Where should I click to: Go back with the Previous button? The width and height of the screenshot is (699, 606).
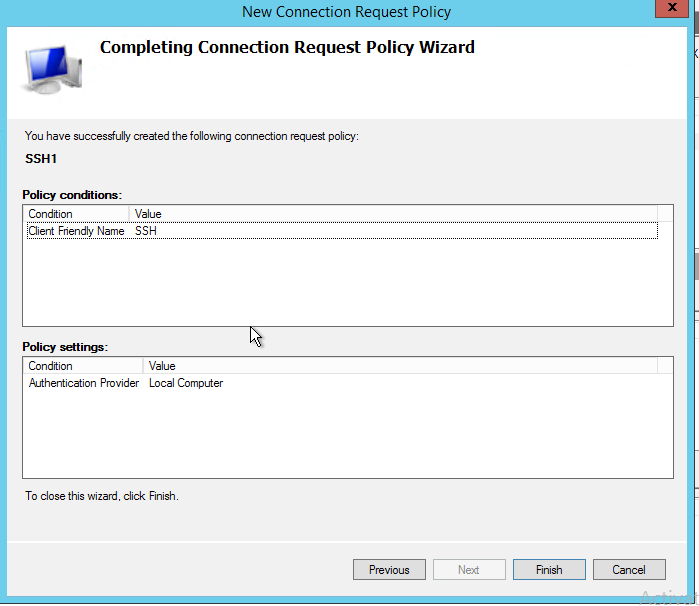pos(389,569)
